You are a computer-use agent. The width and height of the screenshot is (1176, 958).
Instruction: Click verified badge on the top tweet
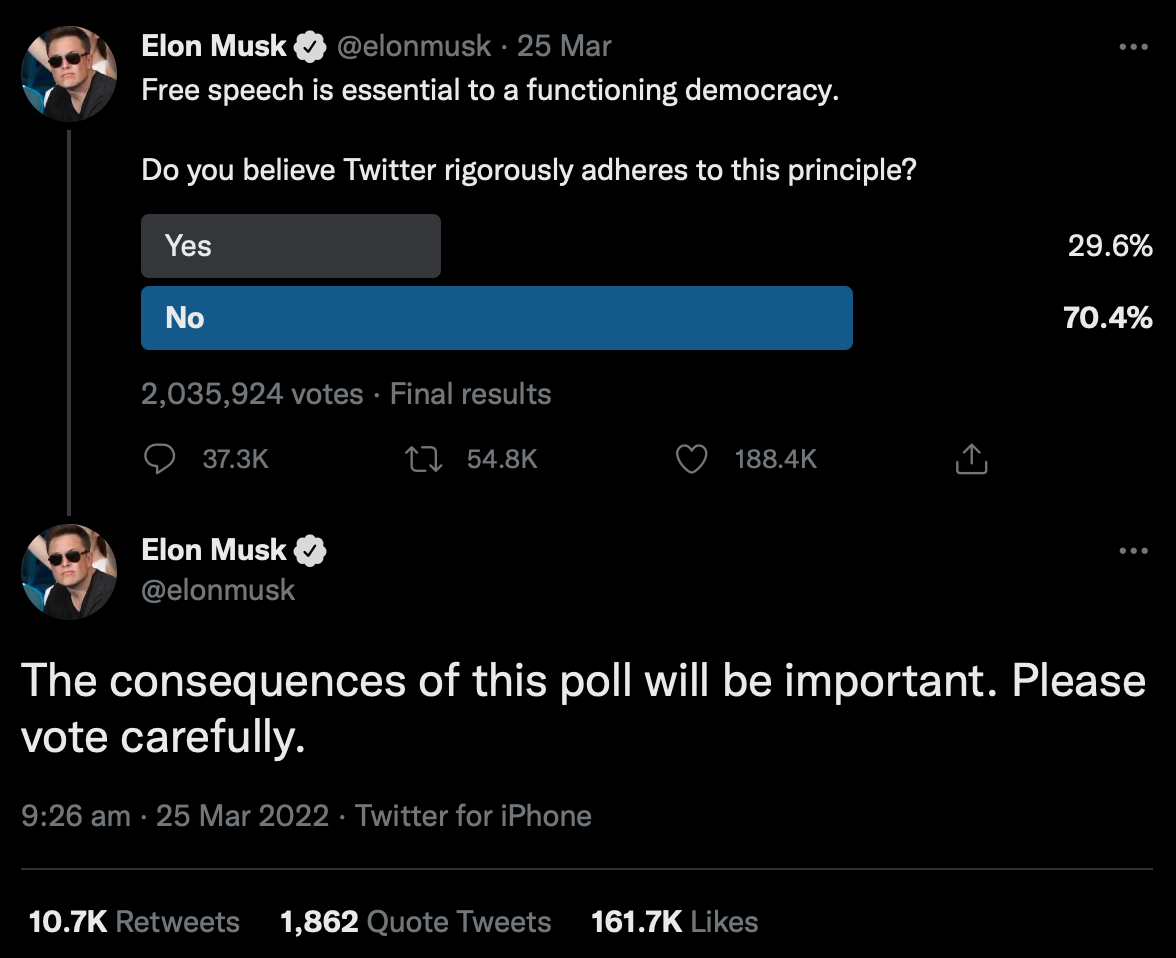click(310, 47)
